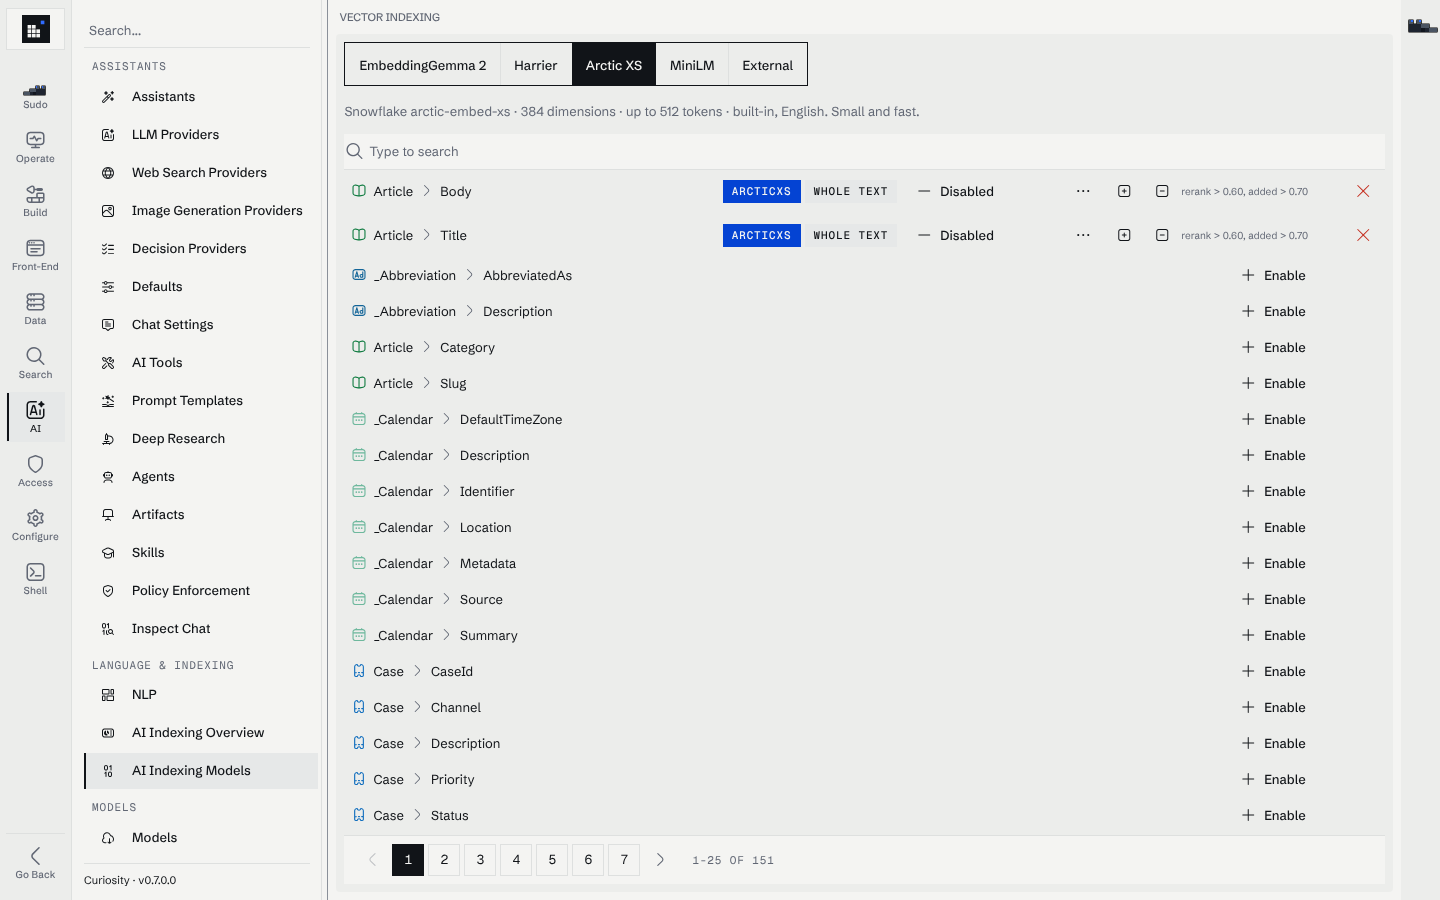Open Prompt Templates sidebar item
Image resolution: width=1440 pixels, height=900 pixels.
click(x=201, y=401)
